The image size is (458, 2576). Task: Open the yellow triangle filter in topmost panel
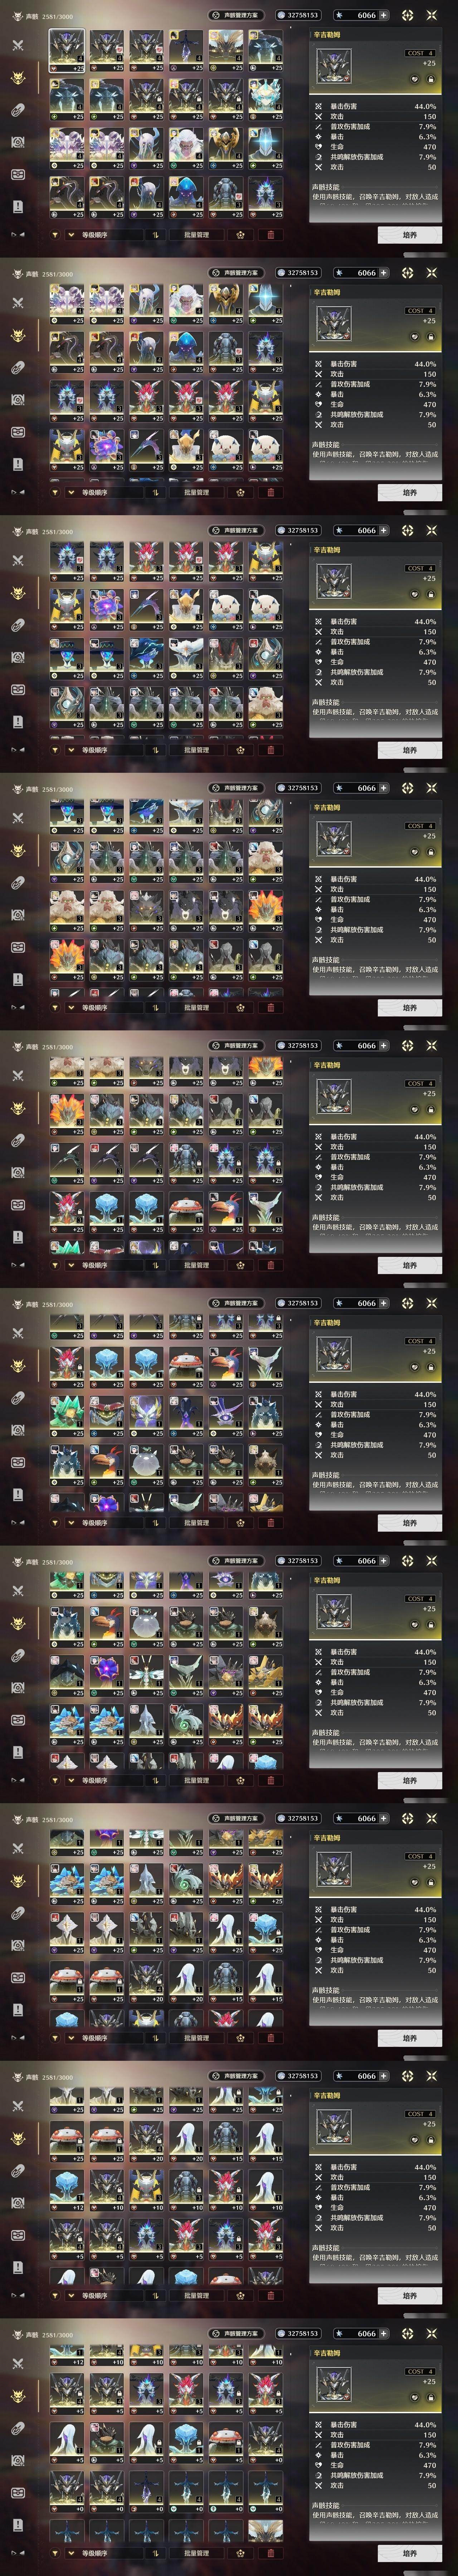click(x=55, y=235)
